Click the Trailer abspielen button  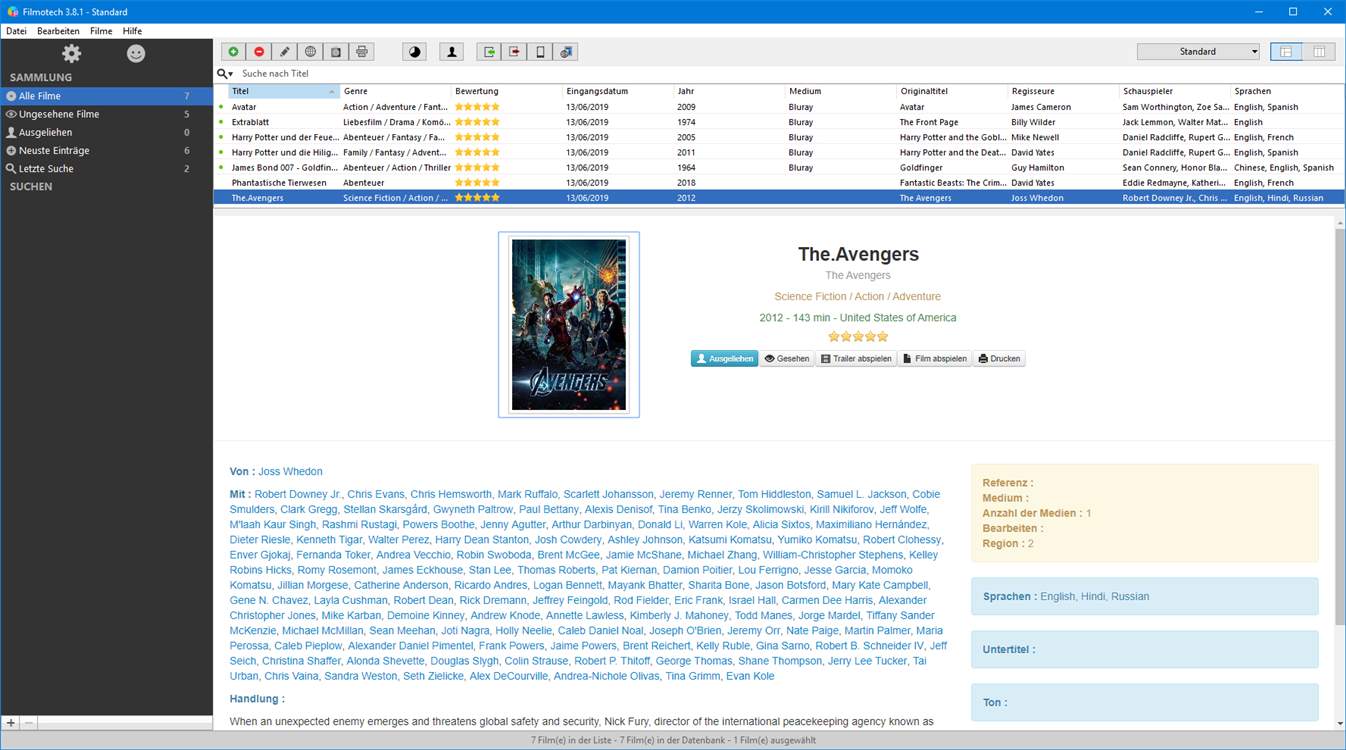coord(856,359)
